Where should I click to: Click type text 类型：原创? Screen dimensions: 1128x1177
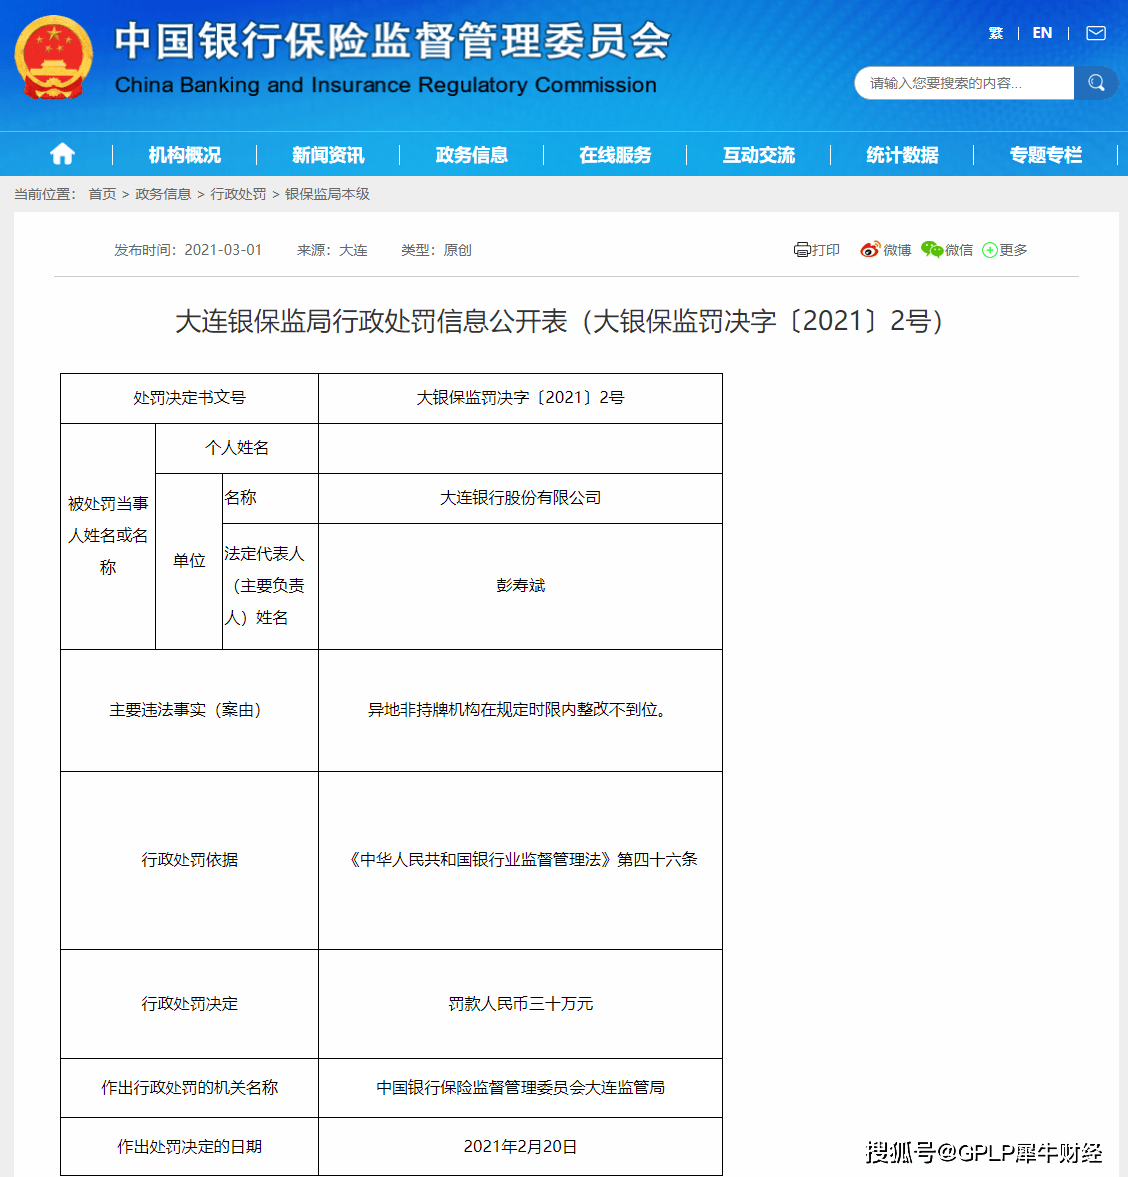pos(436,250)
